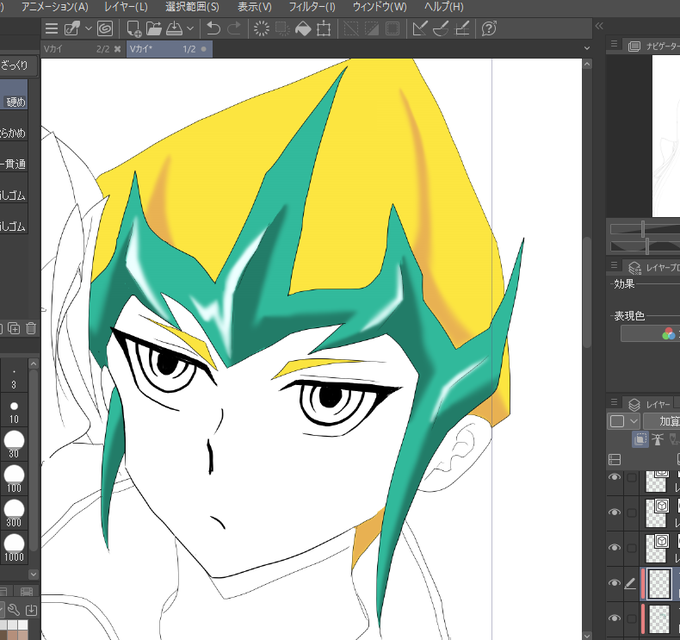This screenshot has height=640, width=680.
Task: Open the layer palette color dropdown
Action: tap(623, 421)
